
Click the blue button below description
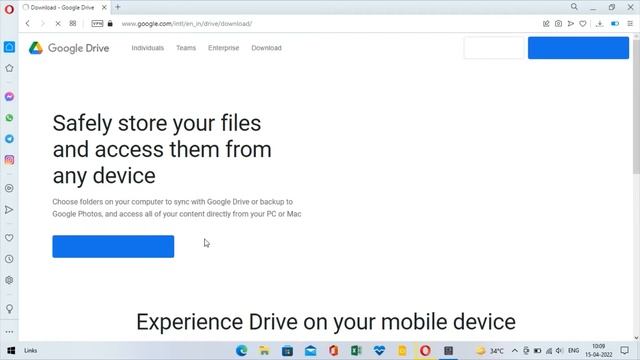coord(113,246)
